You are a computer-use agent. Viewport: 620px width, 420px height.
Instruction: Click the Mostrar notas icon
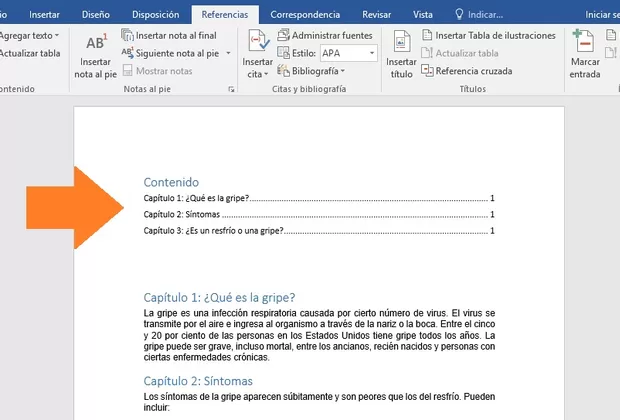coord(127,71)
